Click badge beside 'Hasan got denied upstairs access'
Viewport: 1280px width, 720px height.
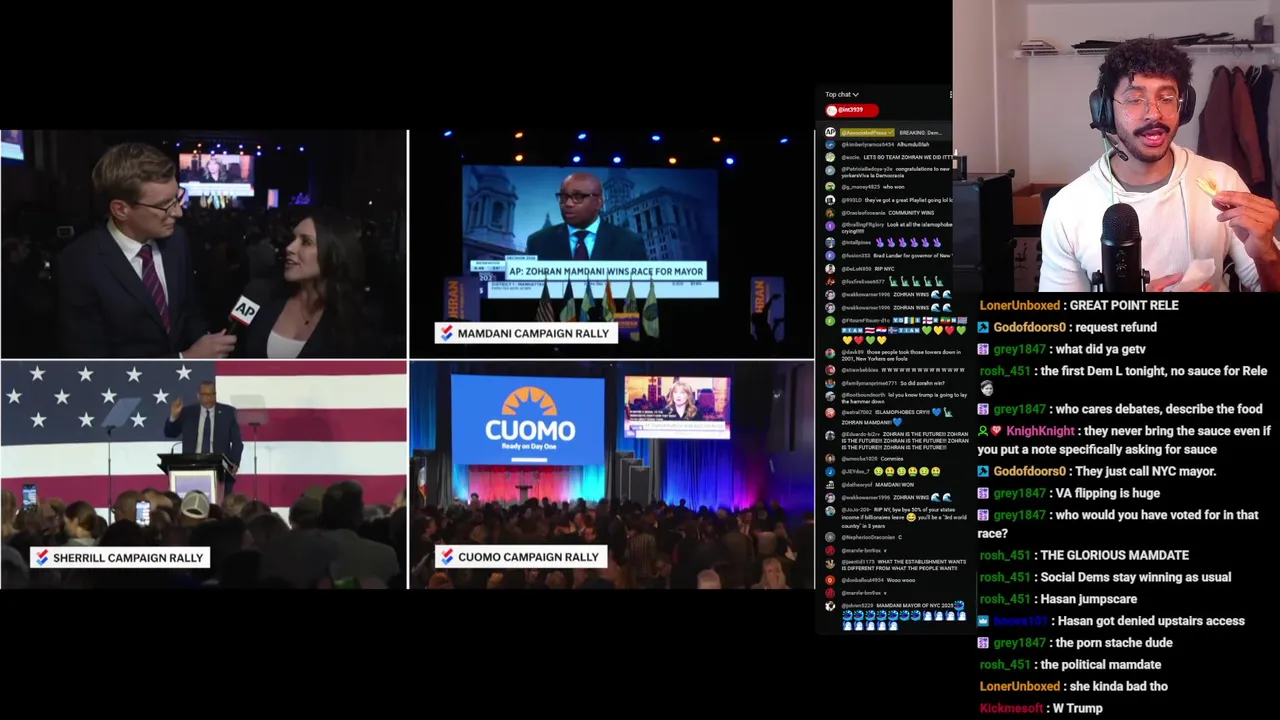point(984,621)
